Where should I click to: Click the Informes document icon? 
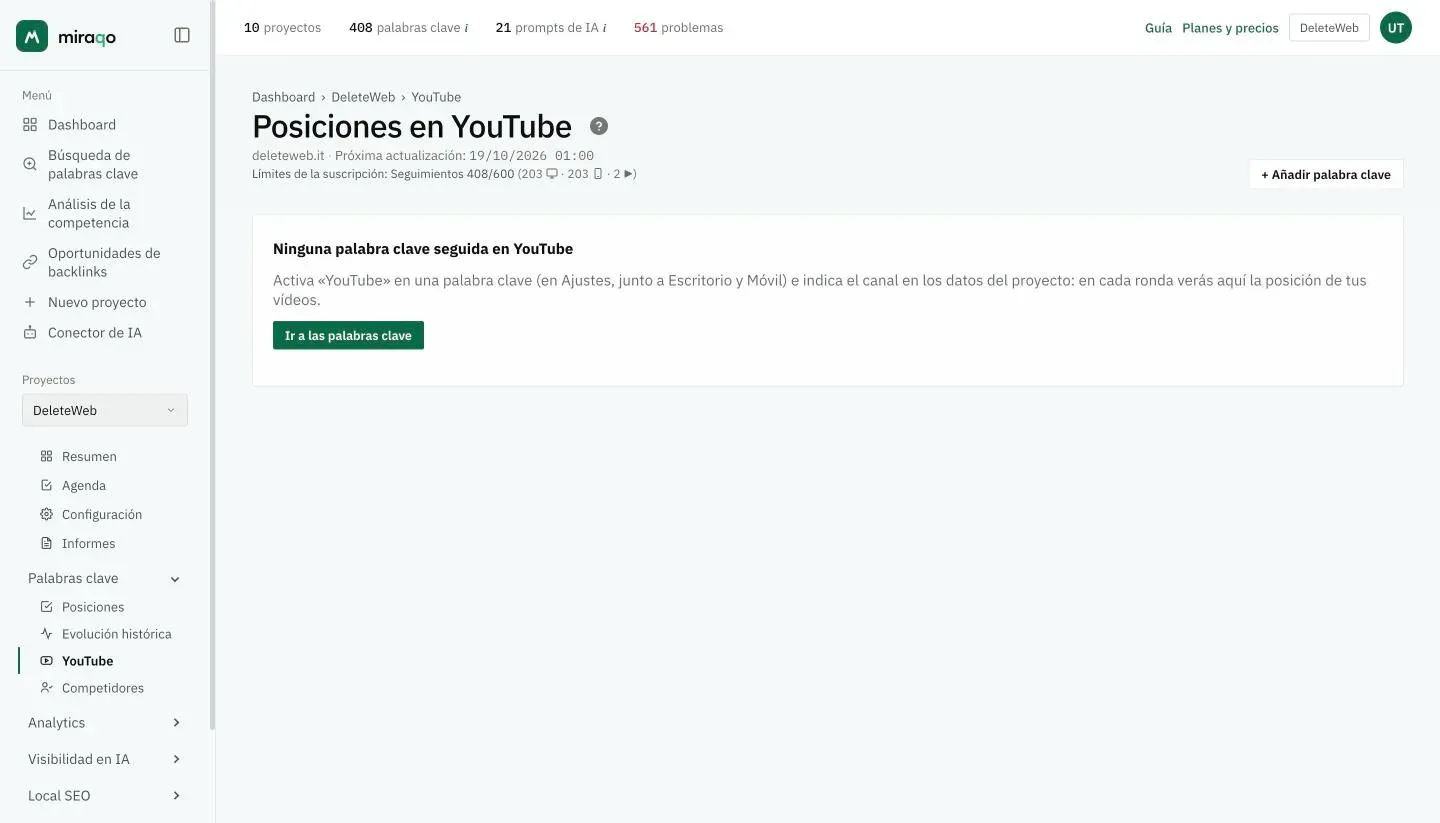click(x=46, y=543)
